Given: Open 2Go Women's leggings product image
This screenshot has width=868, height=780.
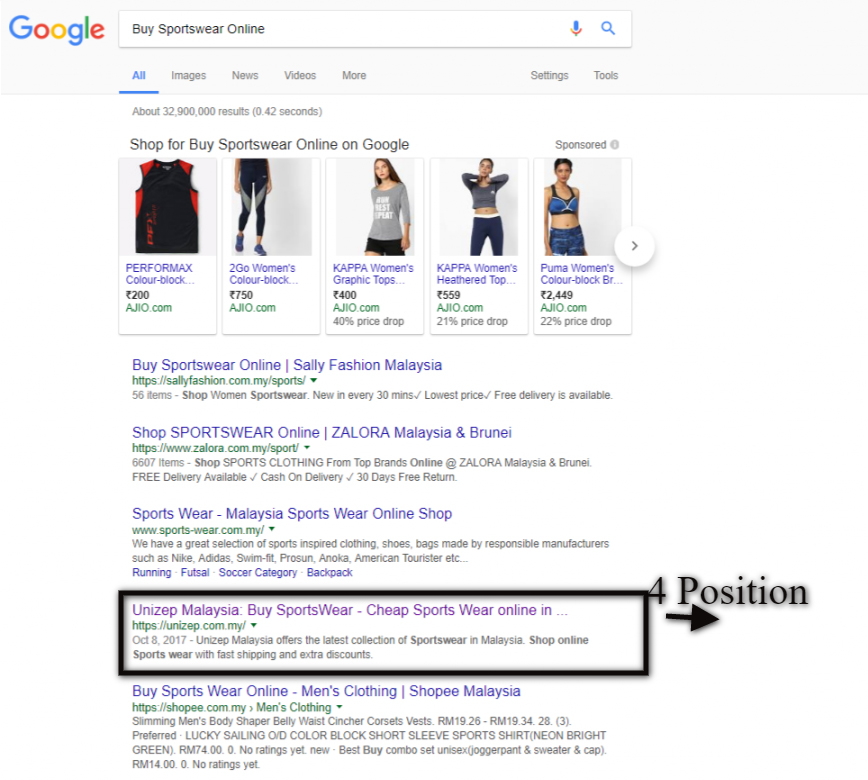Looking at the screenshot, I should tap(271, 207).
